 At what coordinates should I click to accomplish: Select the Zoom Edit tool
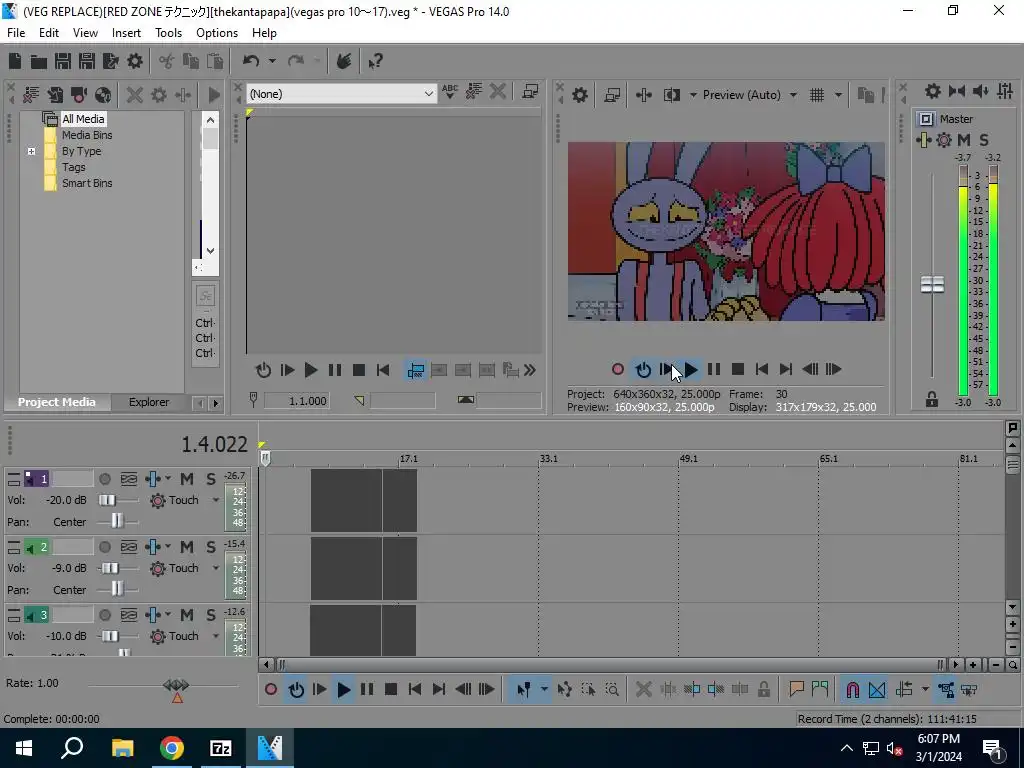tap(612, 690)
